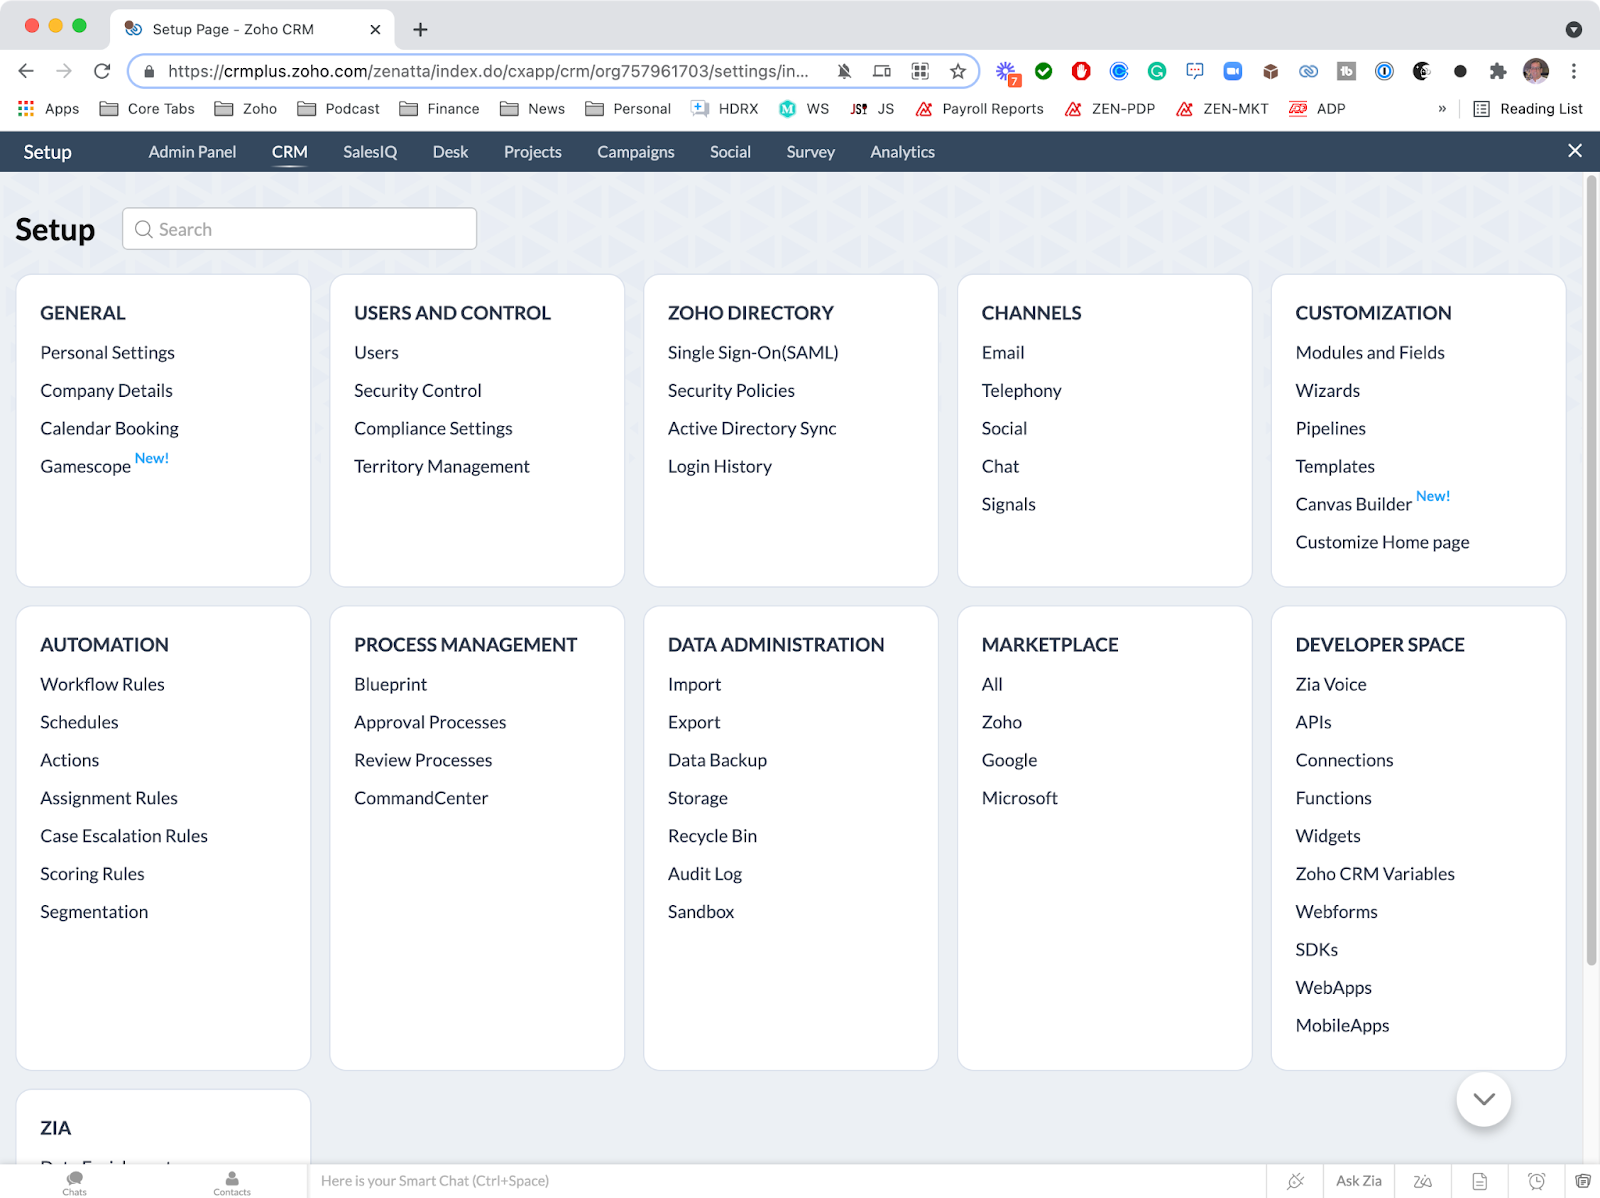Click the tab search arrow in tab strip
Viewport: 1600px width, 1198px height.
pyautogui.click(x=1574, y=30)
